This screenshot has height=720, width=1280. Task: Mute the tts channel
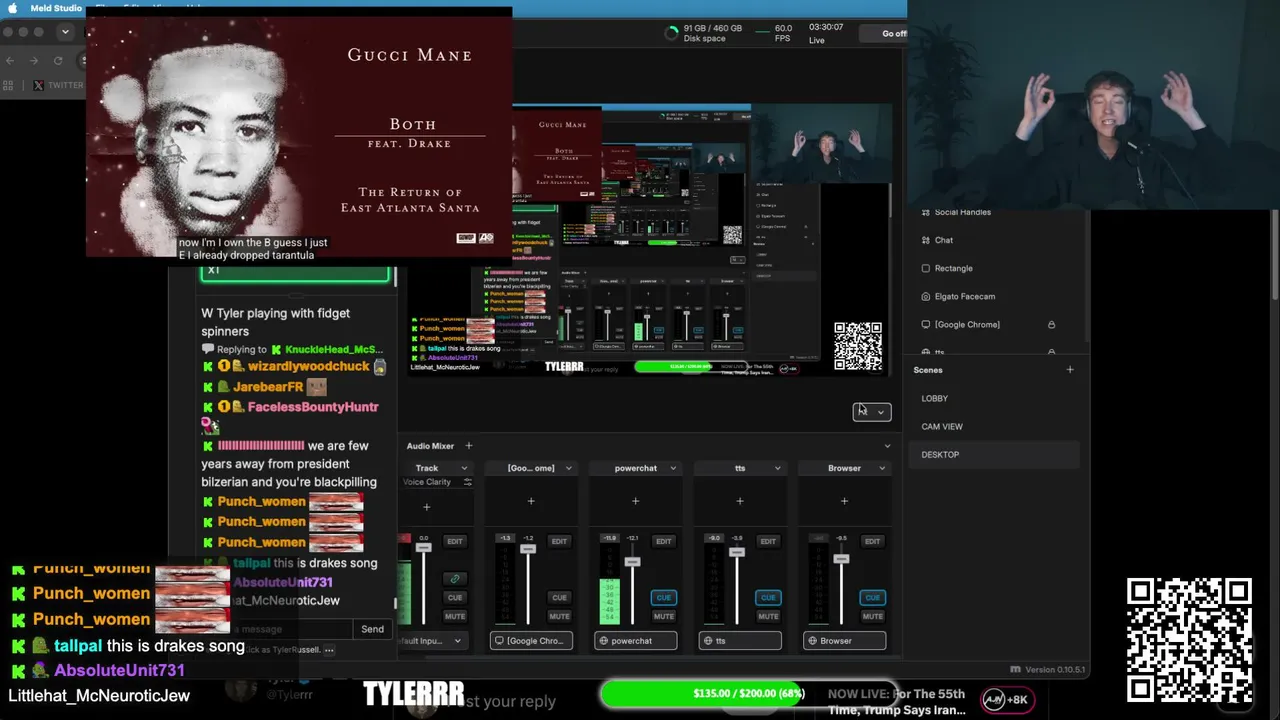768,616
